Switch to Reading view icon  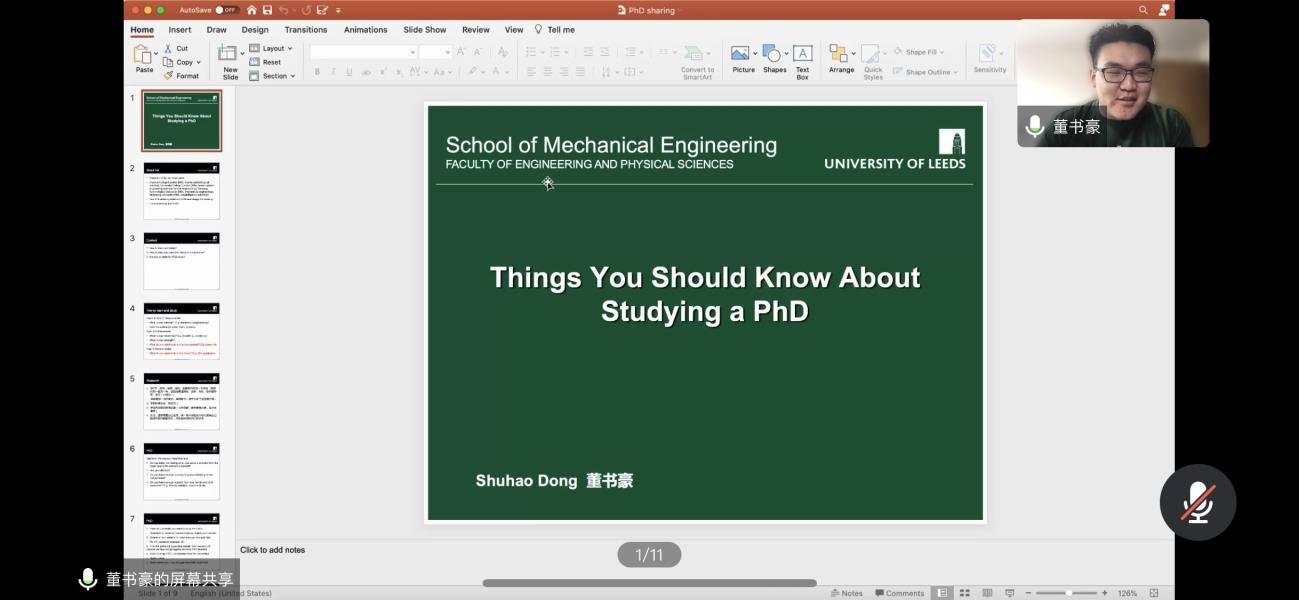point(988,593)
